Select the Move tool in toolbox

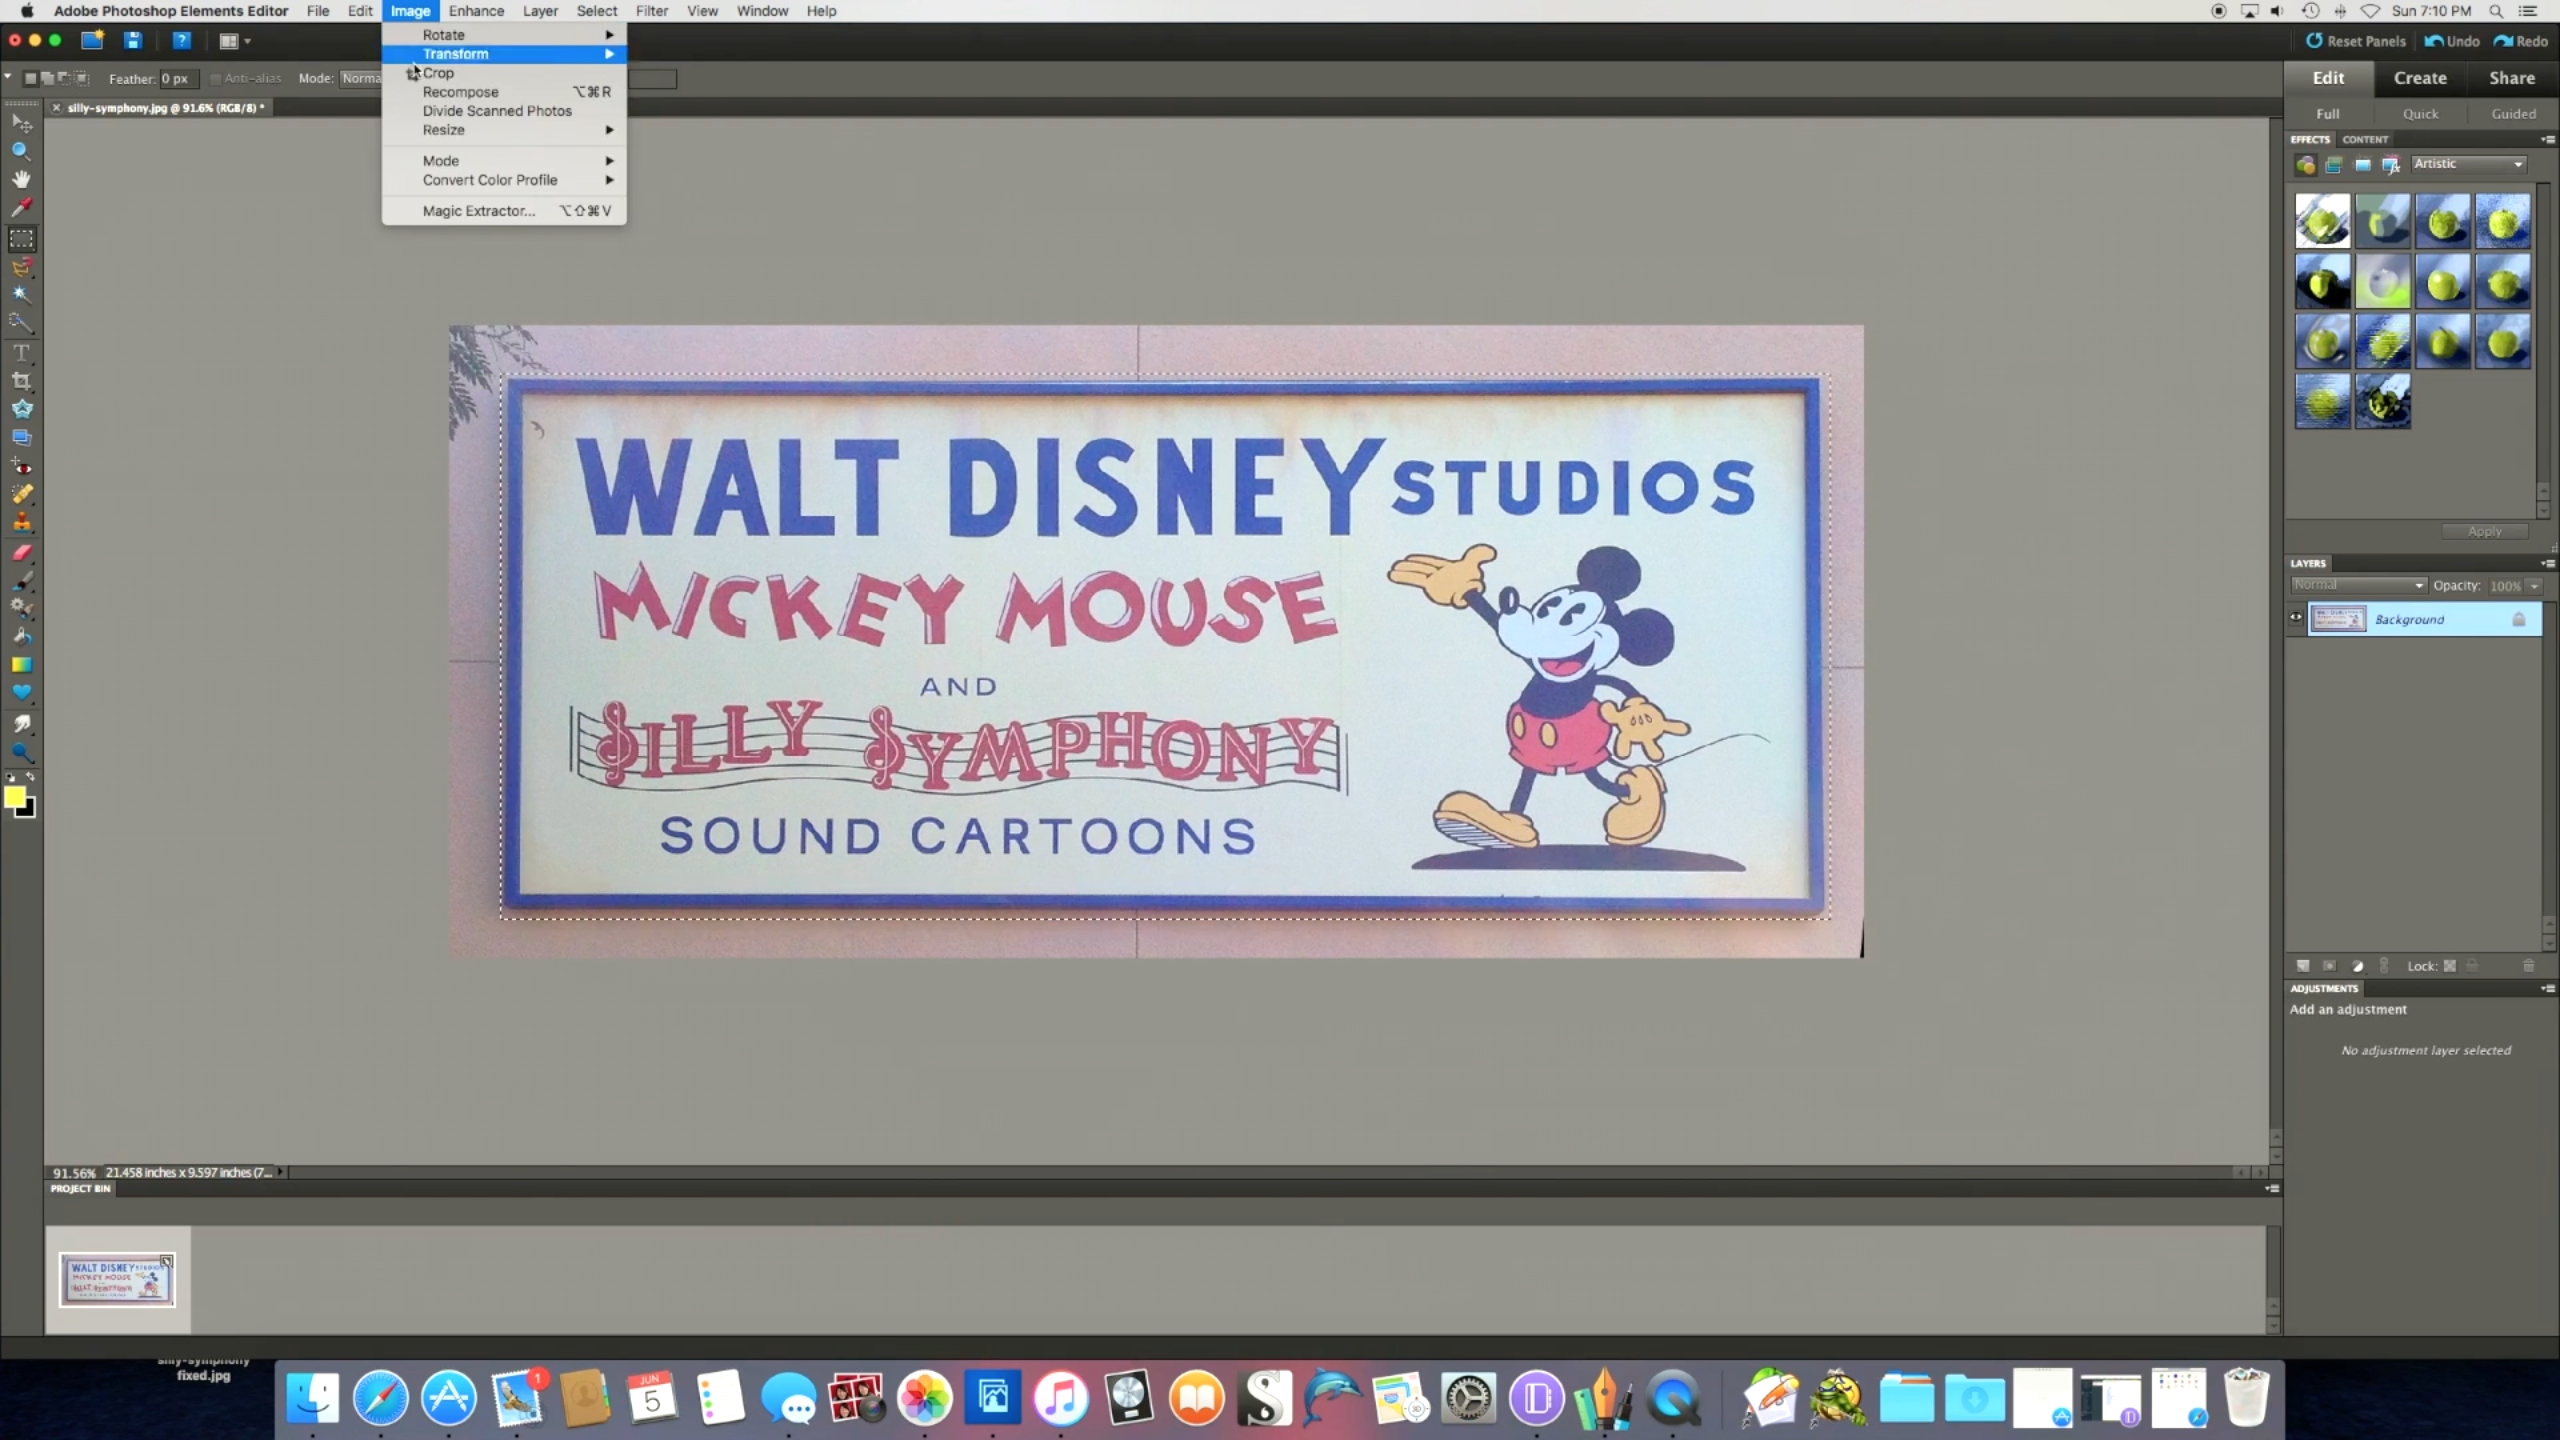point(21,122)
